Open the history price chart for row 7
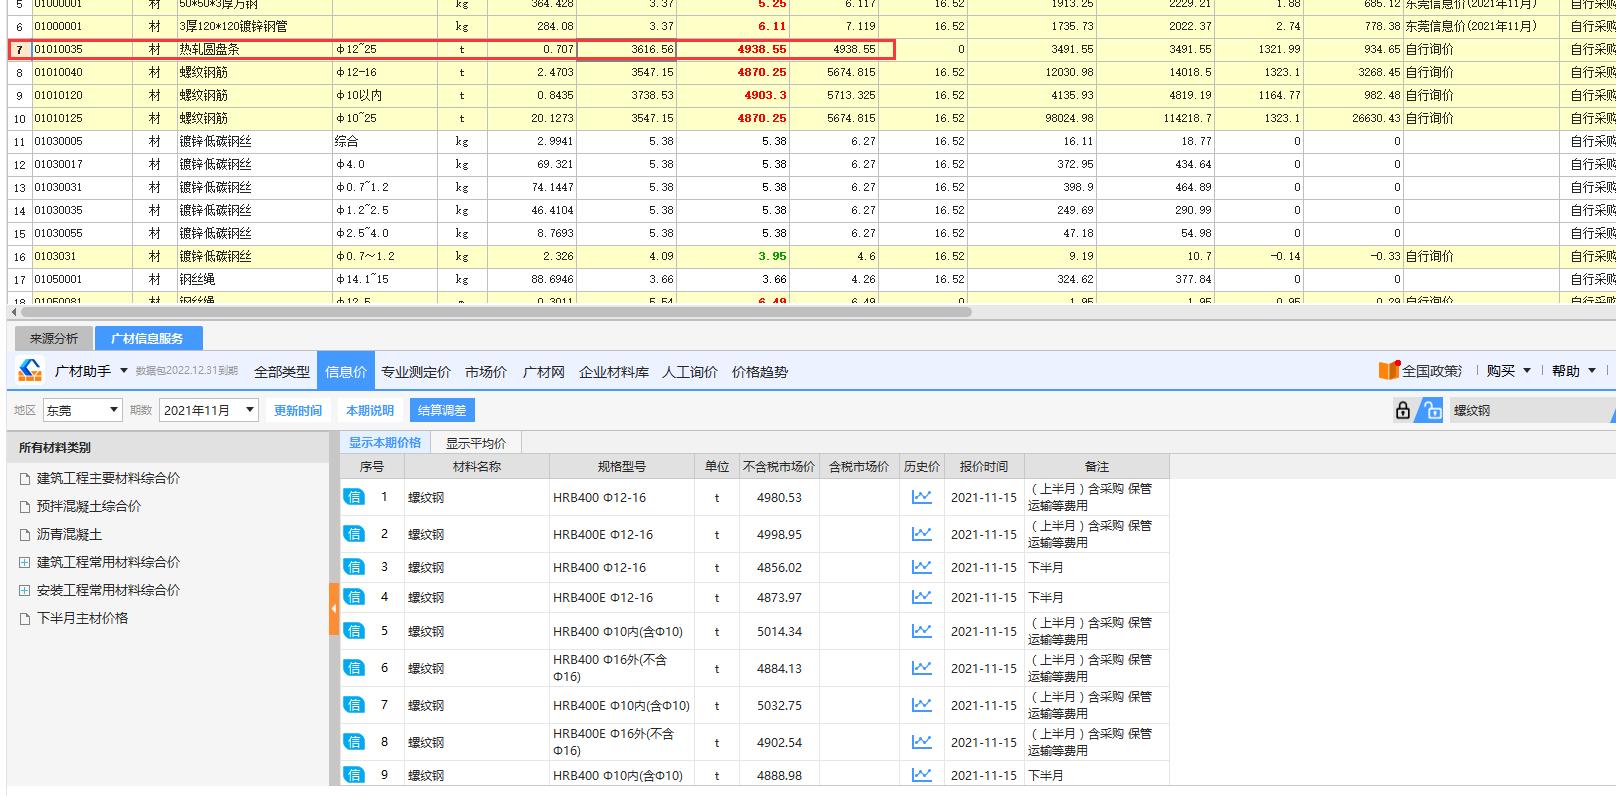 (x=921, y=705)
